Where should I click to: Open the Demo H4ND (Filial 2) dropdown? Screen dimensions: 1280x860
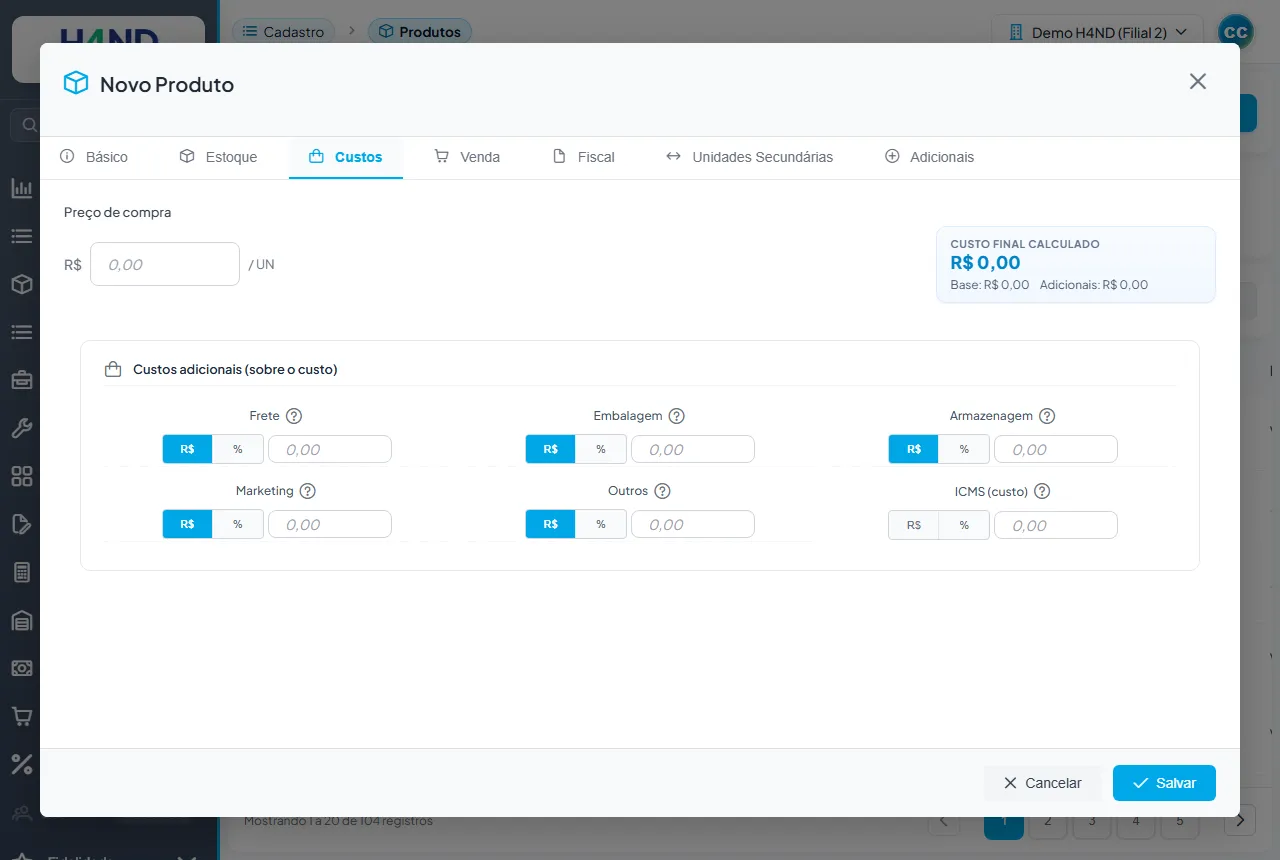(1097, 32)
